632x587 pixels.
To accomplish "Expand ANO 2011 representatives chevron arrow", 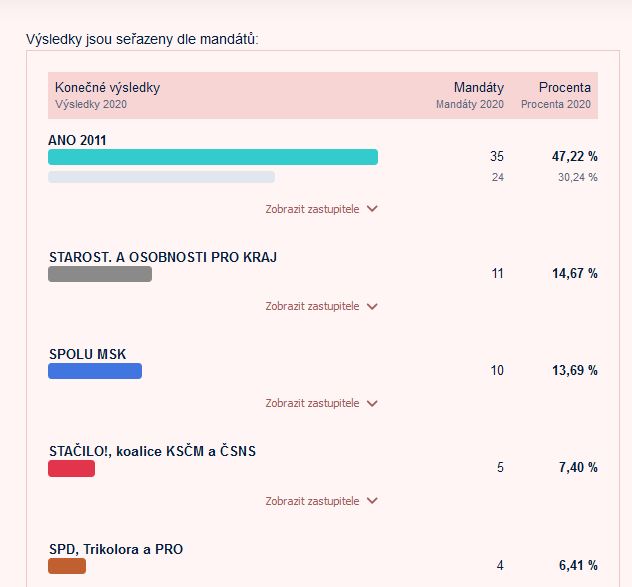I will pyautogui.click(x=373, y=210).
